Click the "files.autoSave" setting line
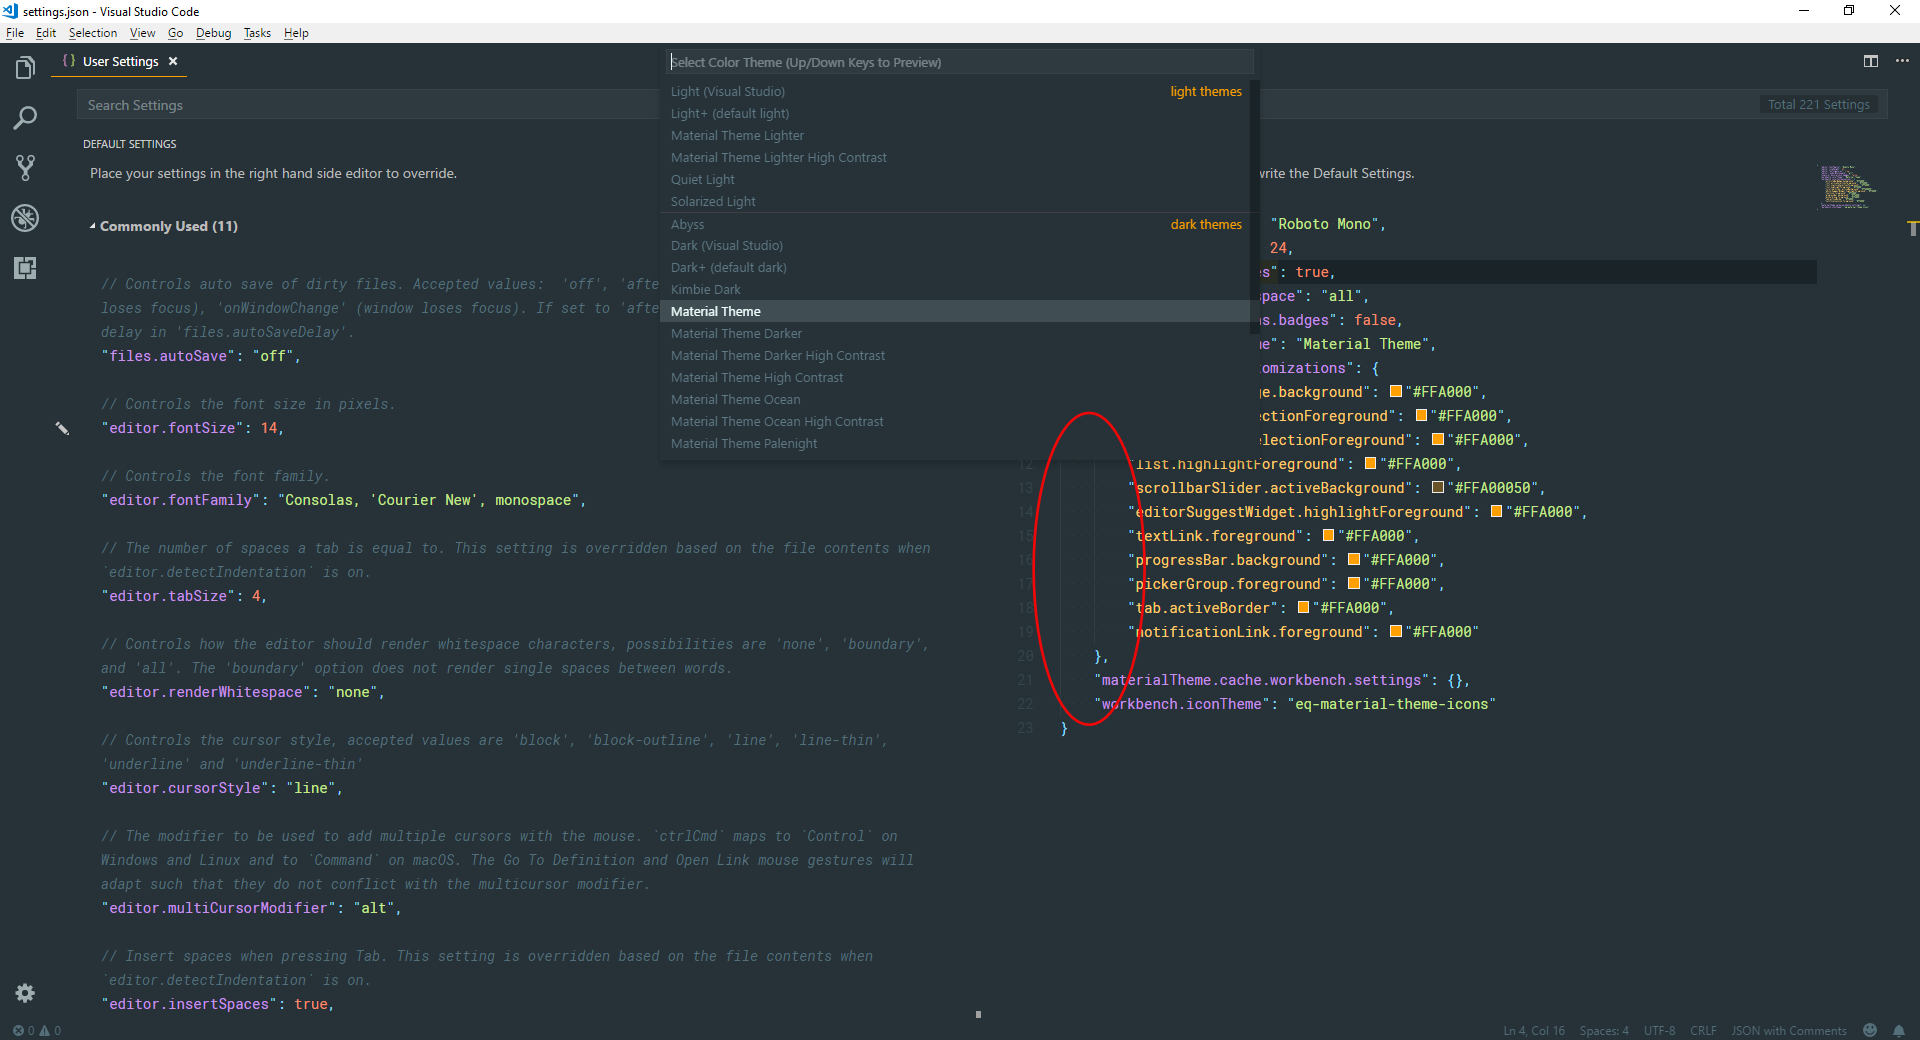 (201, 356)
